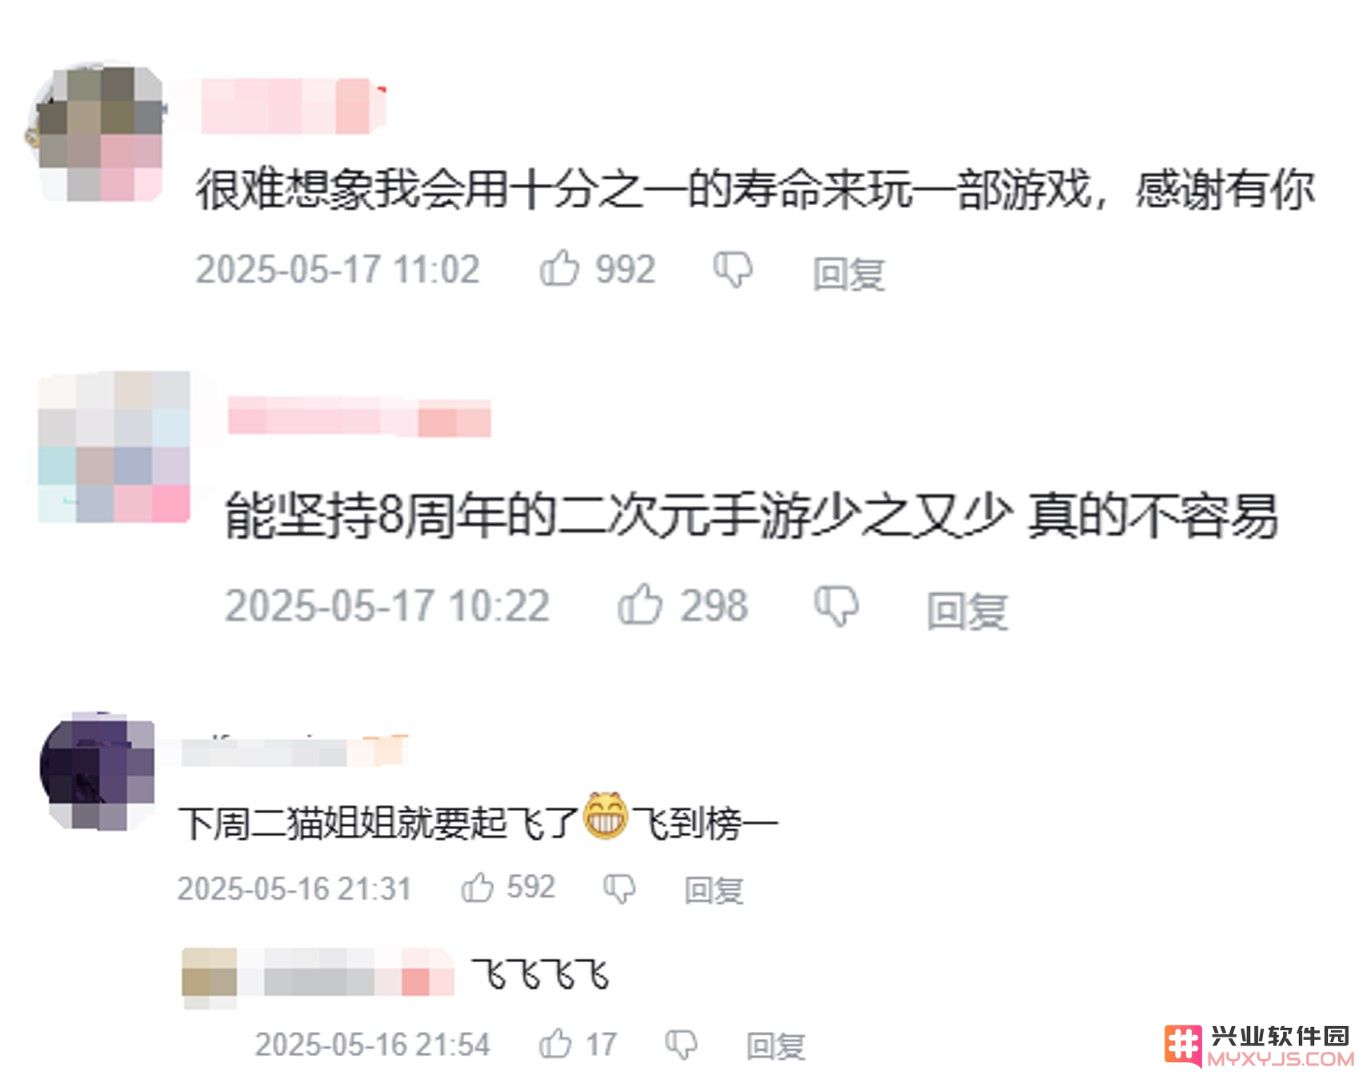Like the comment about 8周年 二次元手游
The height and width of the screenshot is (1083, 1367).
click(x=640, y=604)
